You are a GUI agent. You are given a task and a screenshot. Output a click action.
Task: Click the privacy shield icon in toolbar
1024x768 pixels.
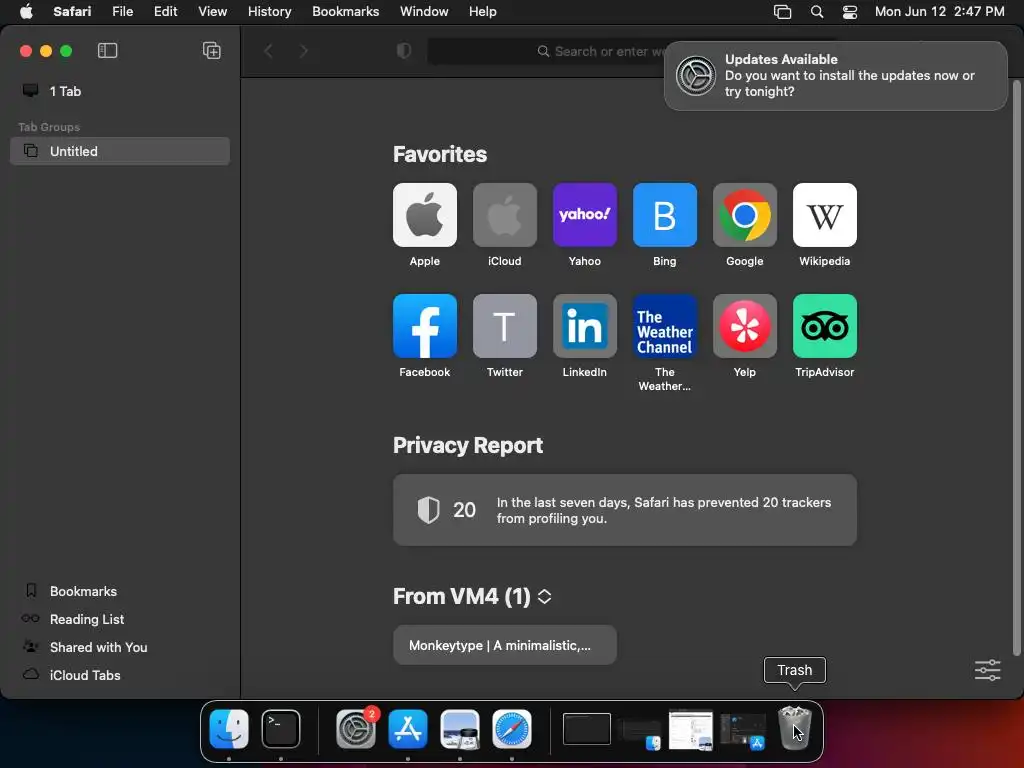pos(404,51)
